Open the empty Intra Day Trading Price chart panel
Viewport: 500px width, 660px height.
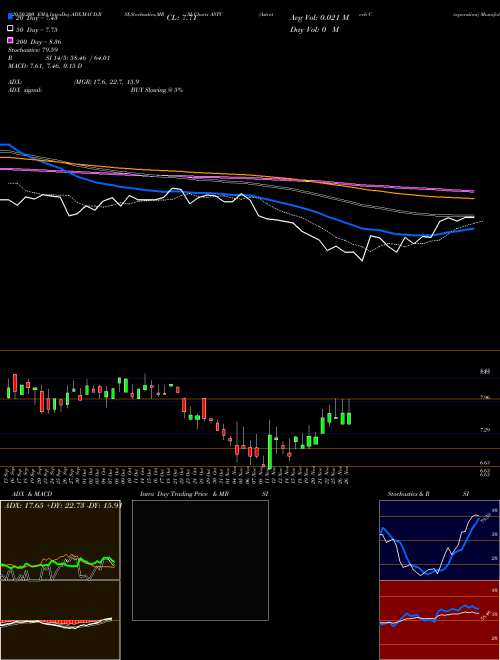[200, 560]
